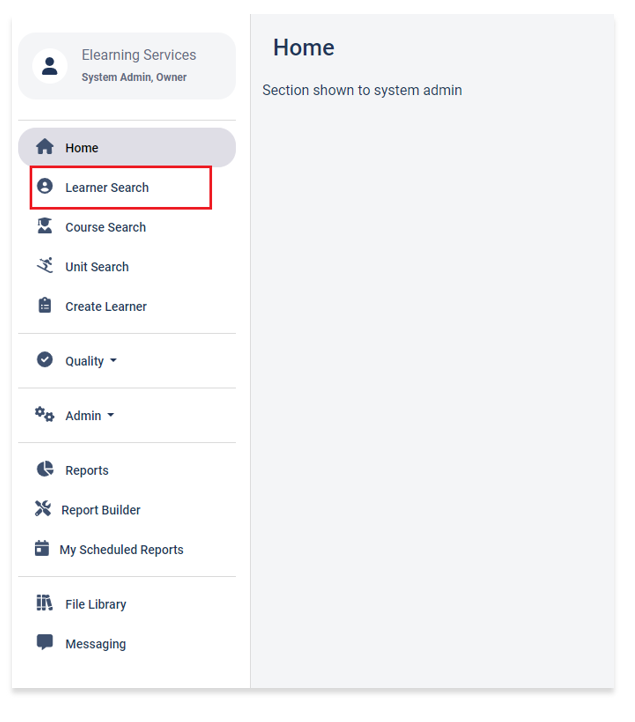The image size is (635, 722).
Task: Click the skier icon for Unit Search
Action: [45, 265]
